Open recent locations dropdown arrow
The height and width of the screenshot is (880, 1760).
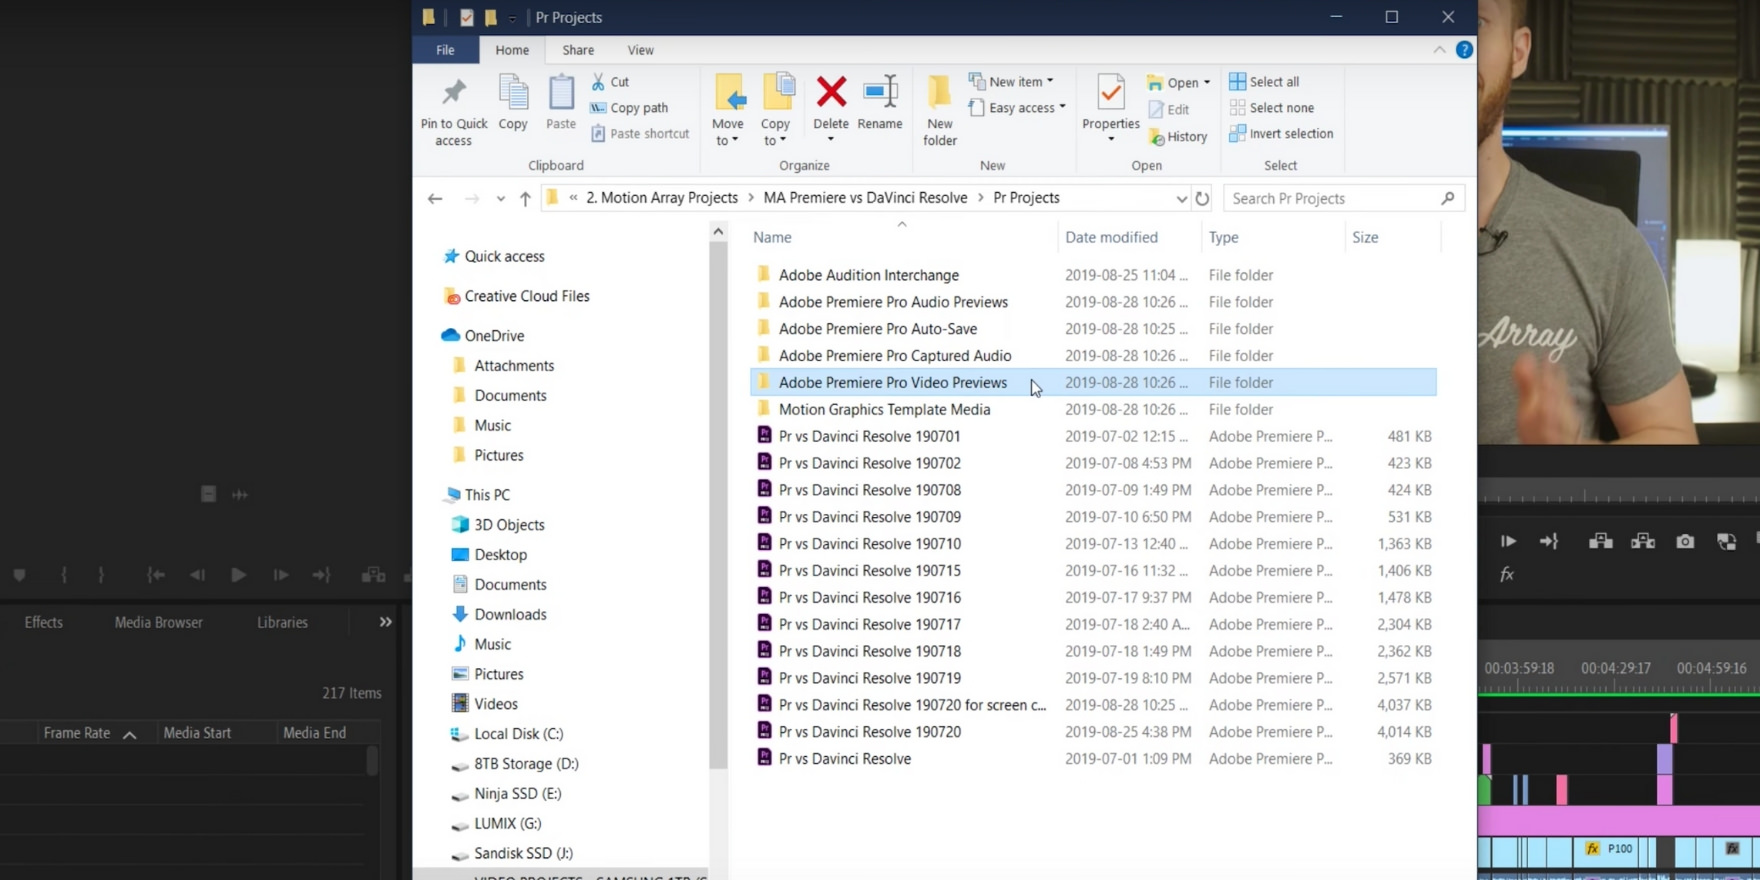point(500,198)
